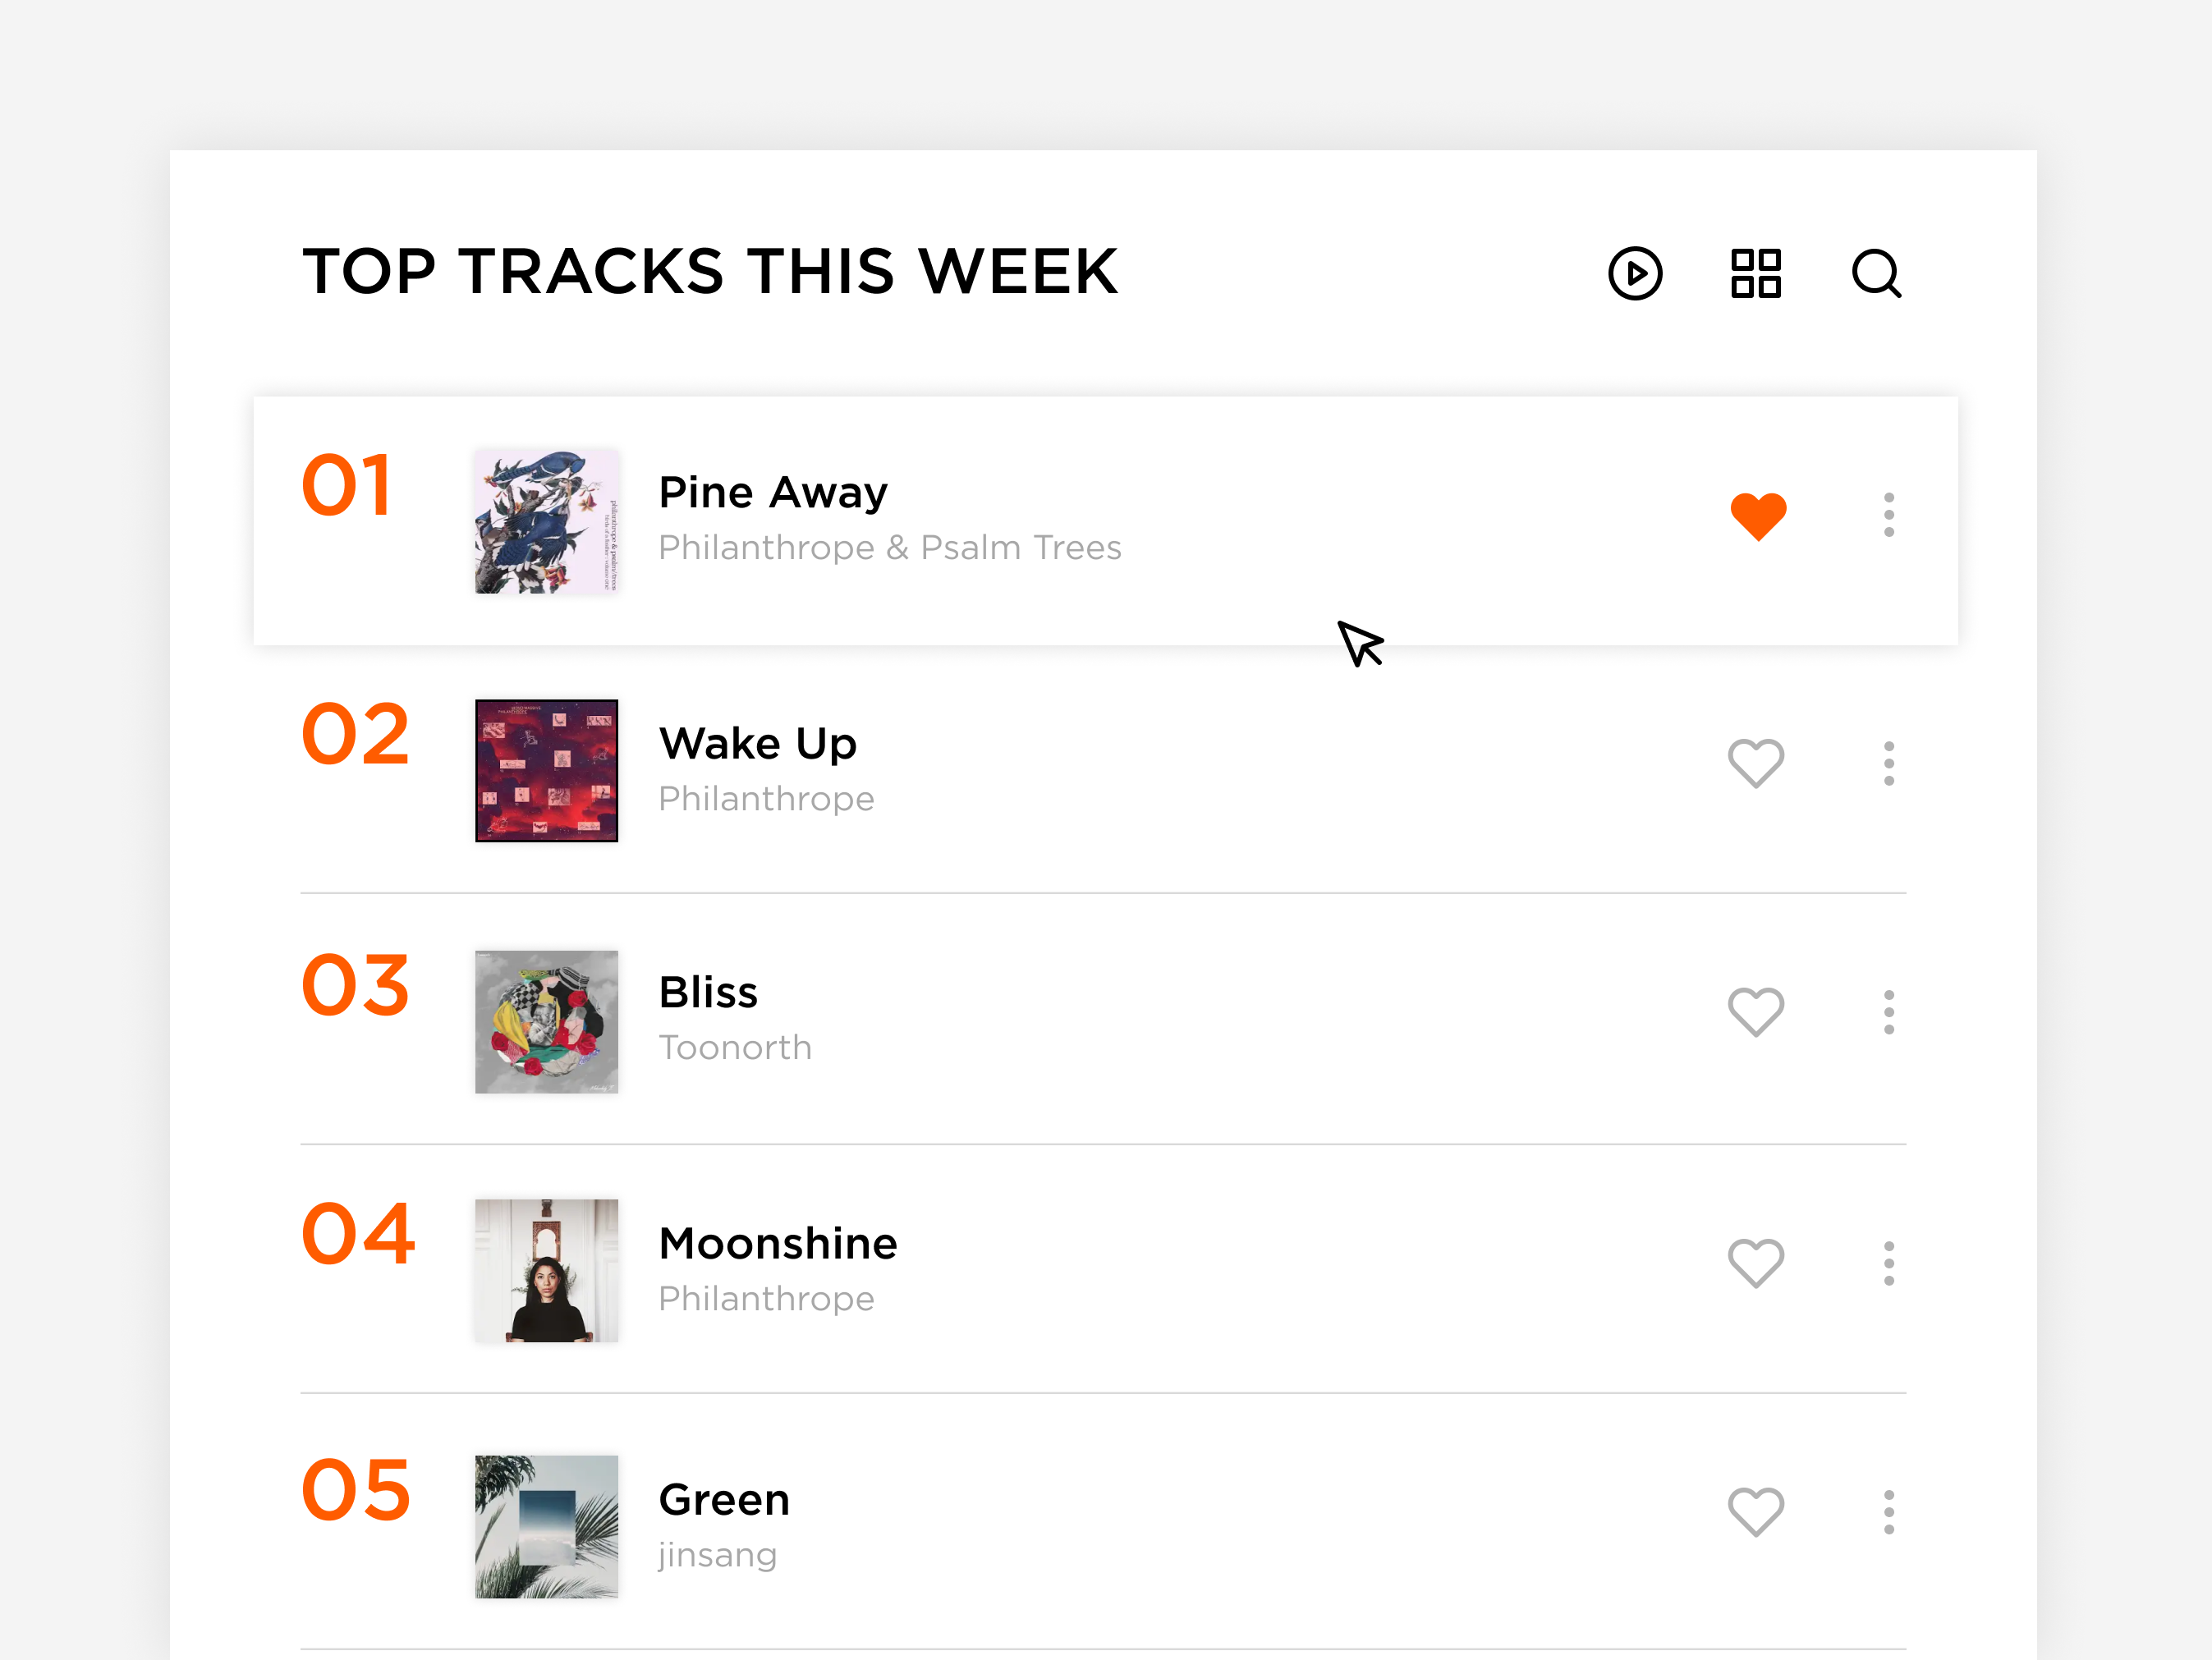This screenshot has width=2212, height=1660.
Task: Click artist name jinsang
Action: click(717, 1554)
